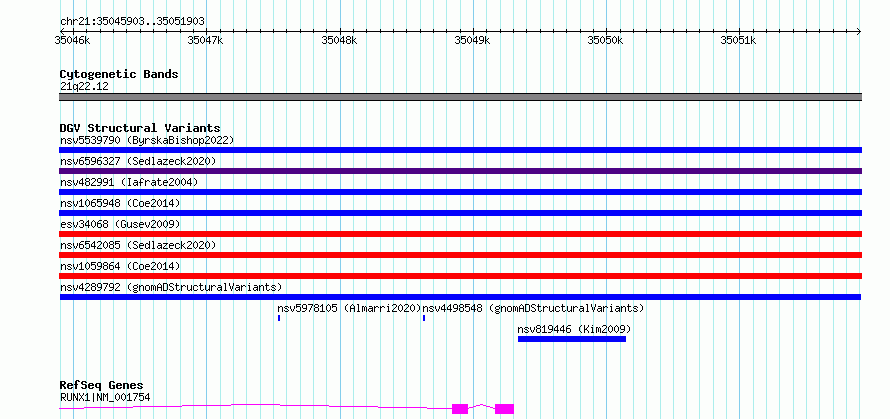Open the blue nsv1065948 (Coe2014) variant bar

pyautogui.click(x=460, y=213)
